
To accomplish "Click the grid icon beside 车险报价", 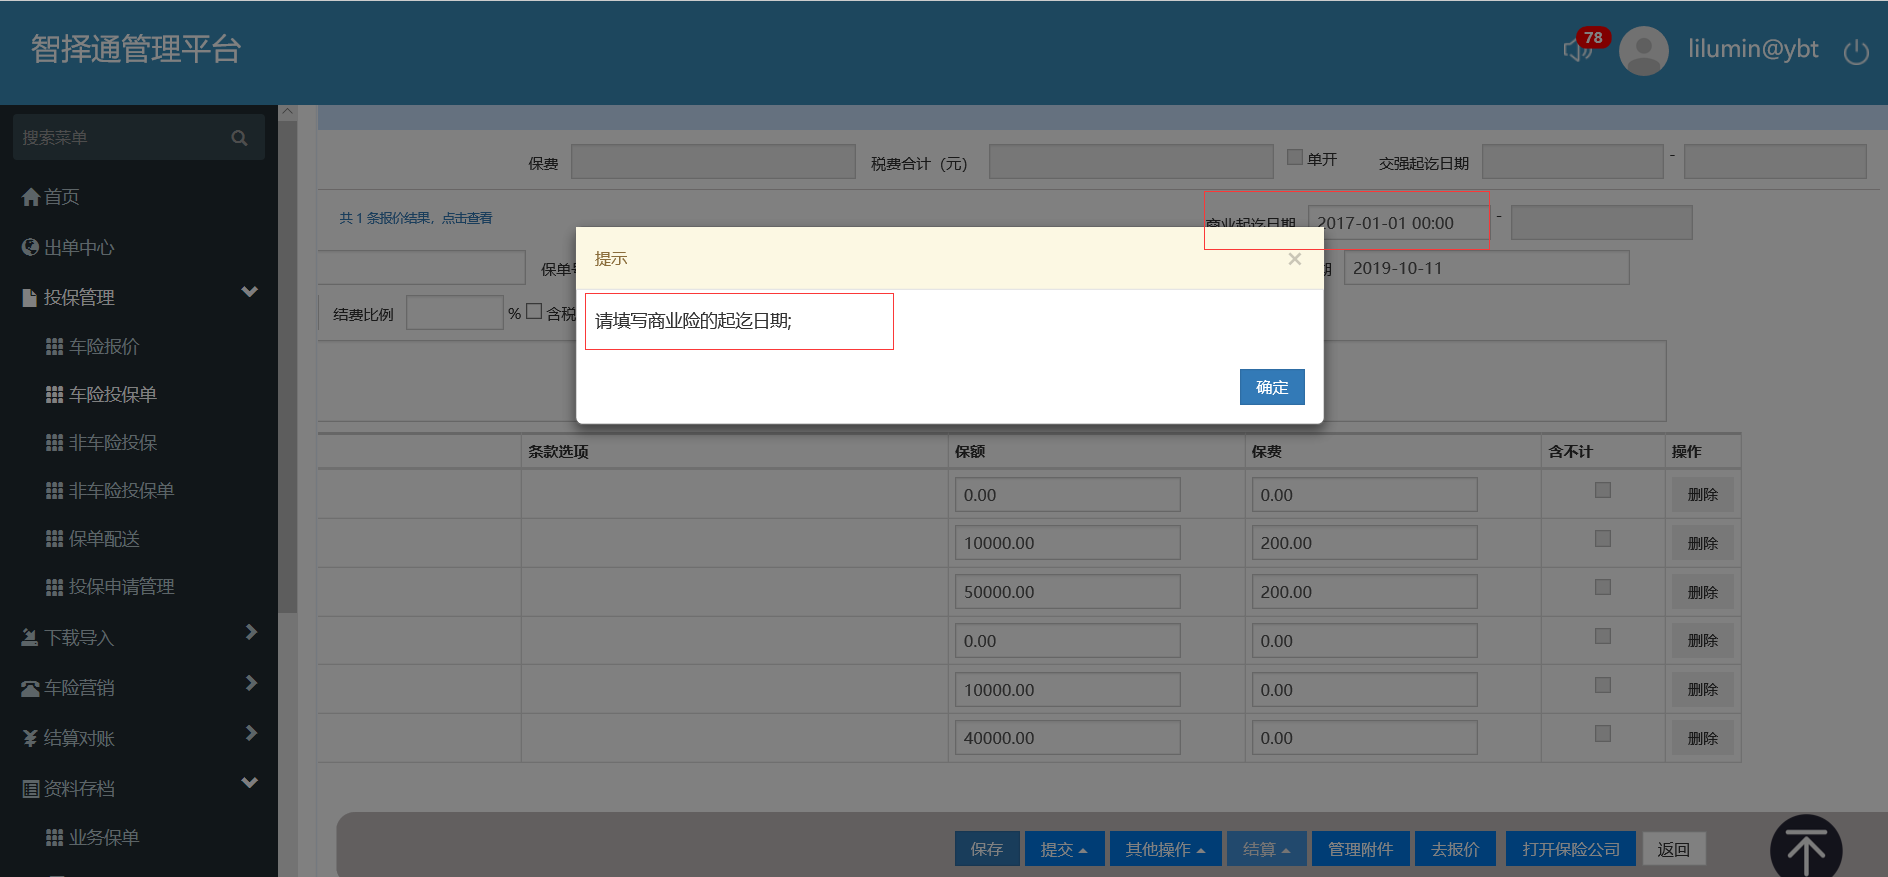I will pyautogui.click(x=55, y=346).
